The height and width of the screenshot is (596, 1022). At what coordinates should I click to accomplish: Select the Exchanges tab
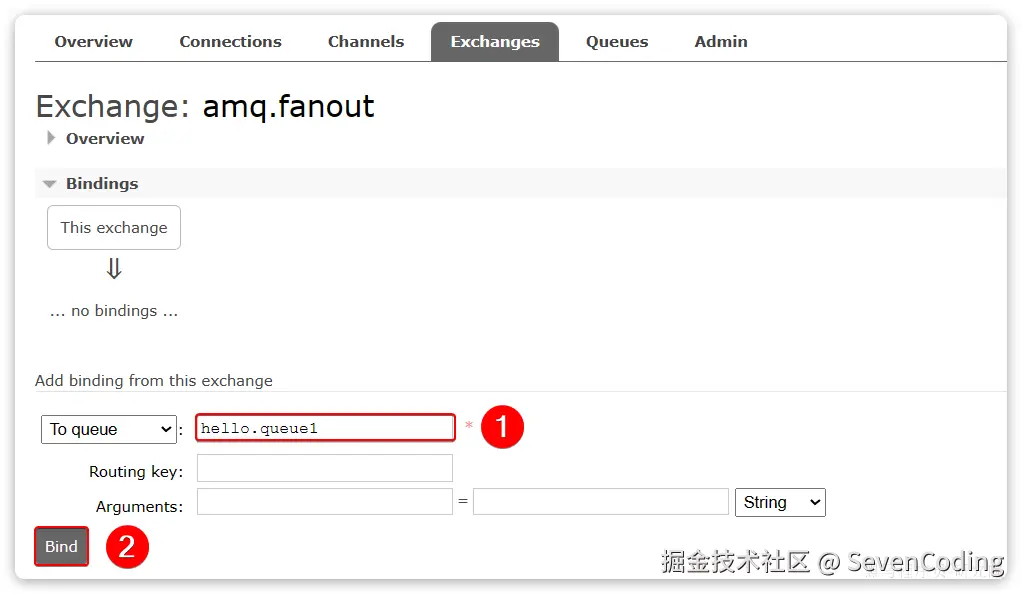(x=495, y=42)
